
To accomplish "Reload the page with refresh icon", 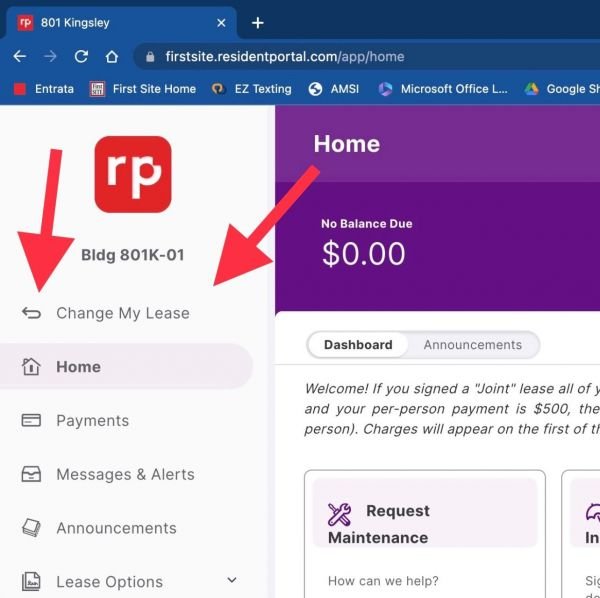I will point(81,57).
